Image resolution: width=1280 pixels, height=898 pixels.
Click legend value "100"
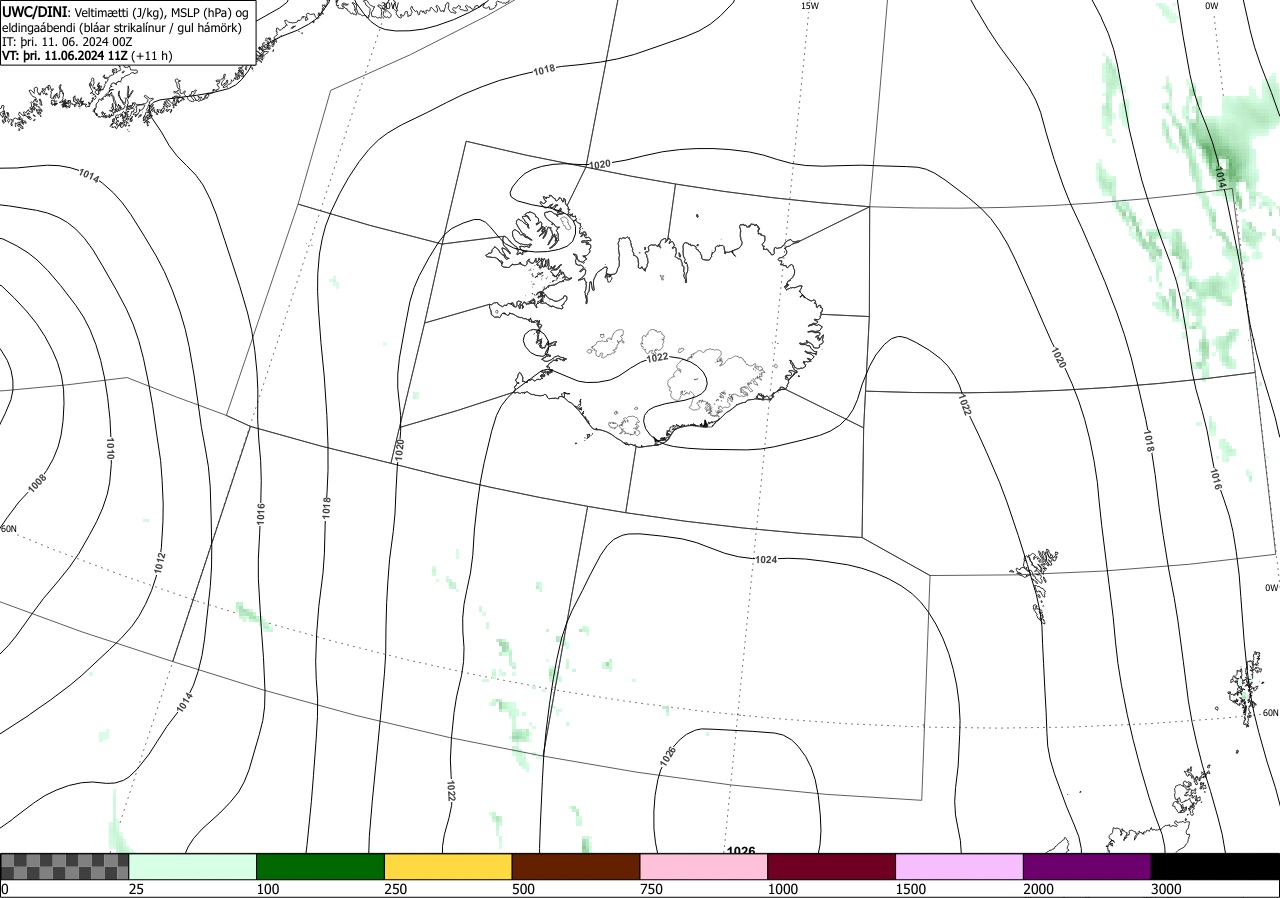pos(267,889)
